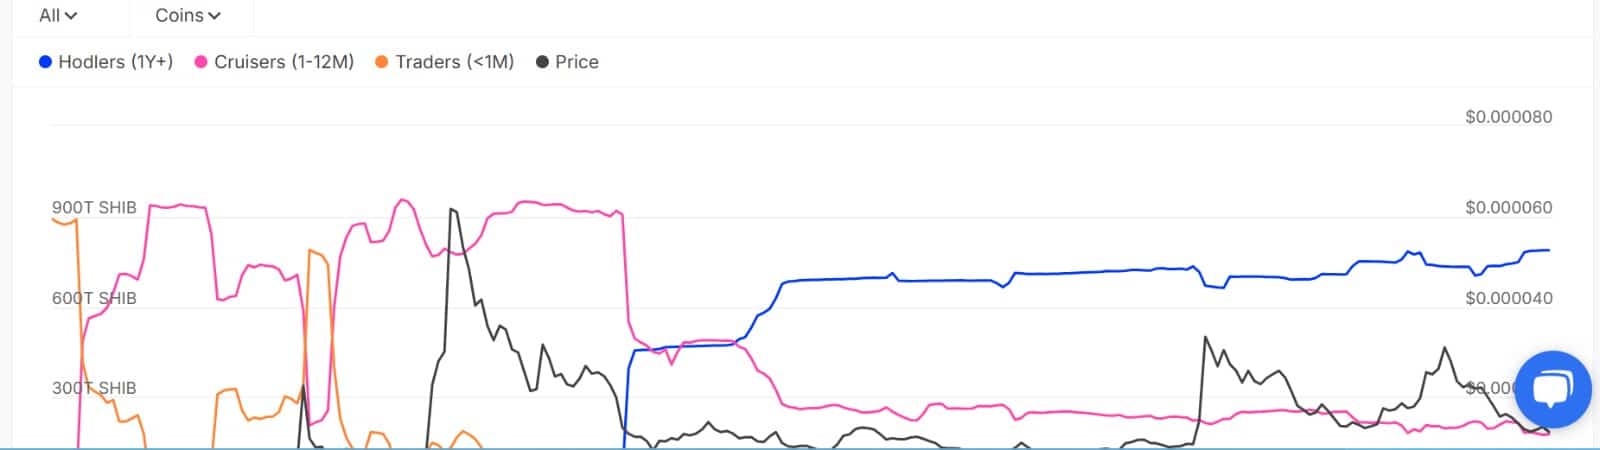Click the chevron next to Coins
1600x450 pixels.
[x=215, y=16]
